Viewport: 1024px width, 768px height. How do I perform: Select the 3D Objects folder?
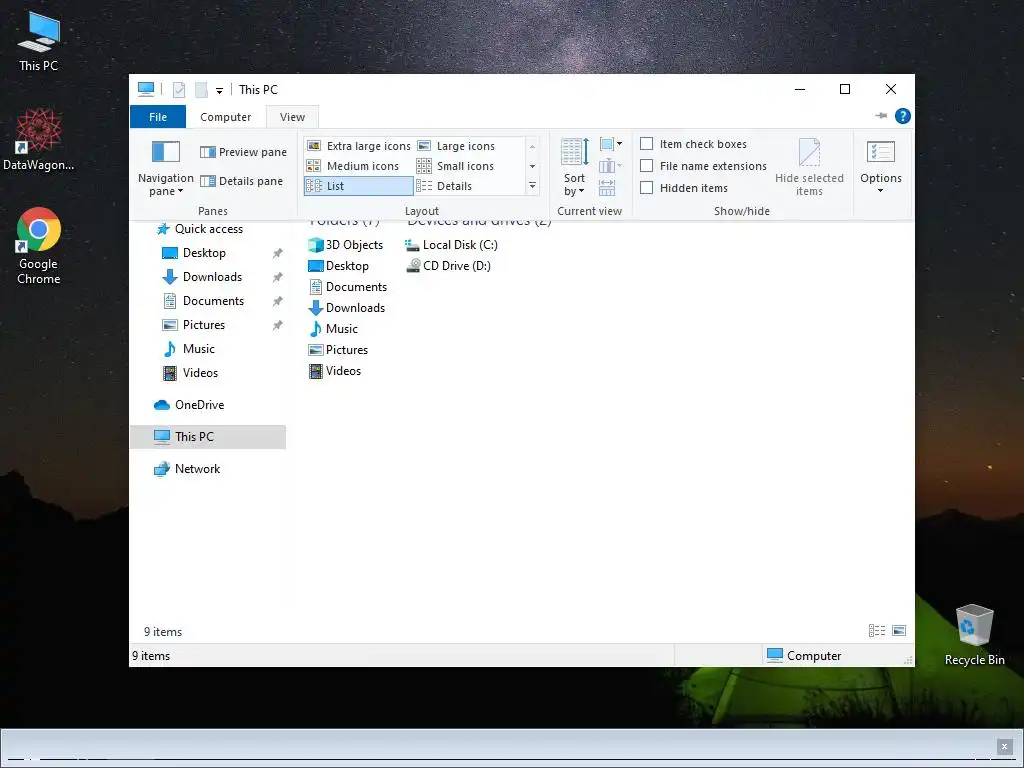345,245
